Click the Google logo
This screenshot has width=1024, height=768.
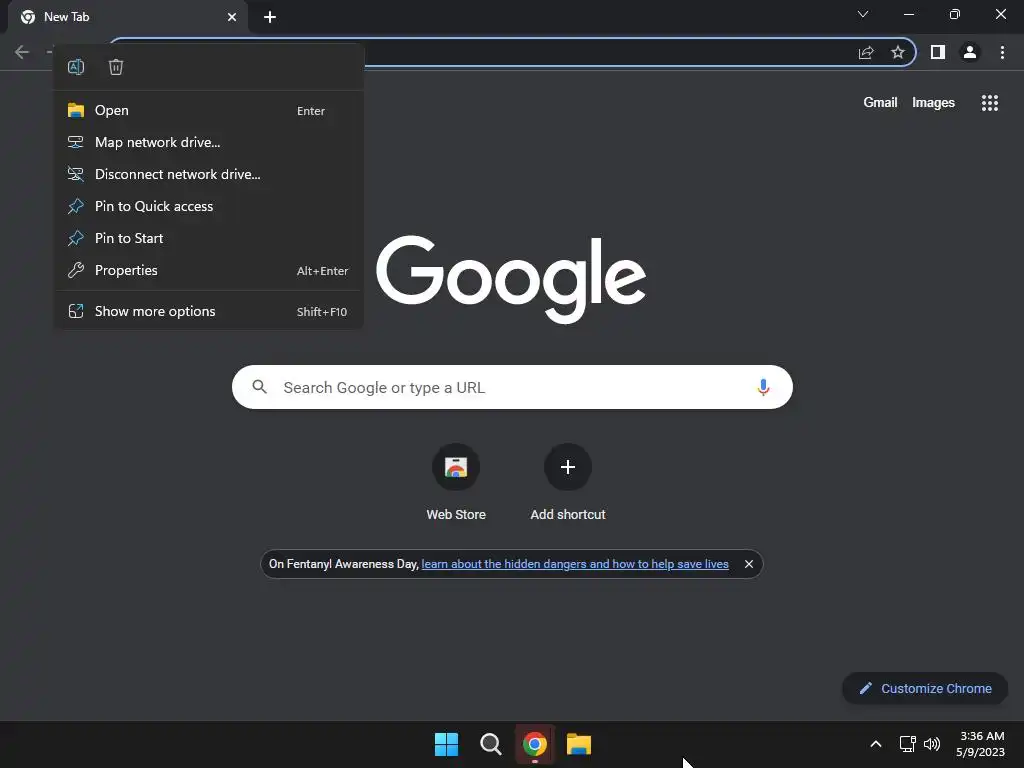tap(511, 279)
